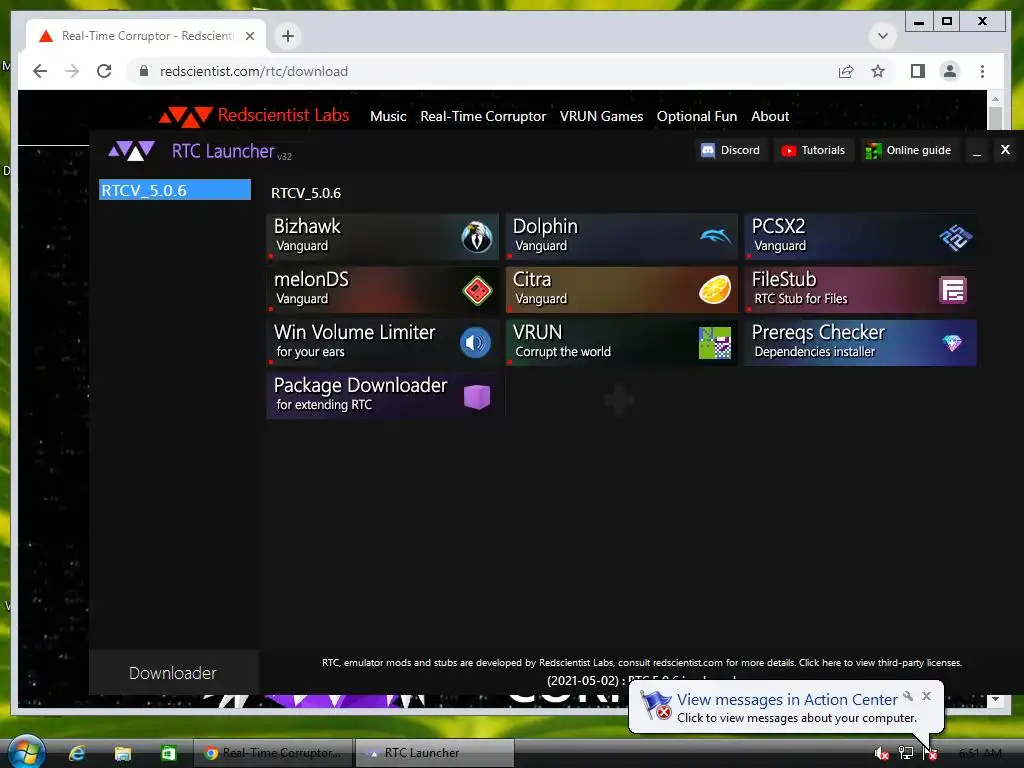This screenshot has height=768, width=1024.
Task: Click the wrench options icon in notification
Action: coord(908,696)
